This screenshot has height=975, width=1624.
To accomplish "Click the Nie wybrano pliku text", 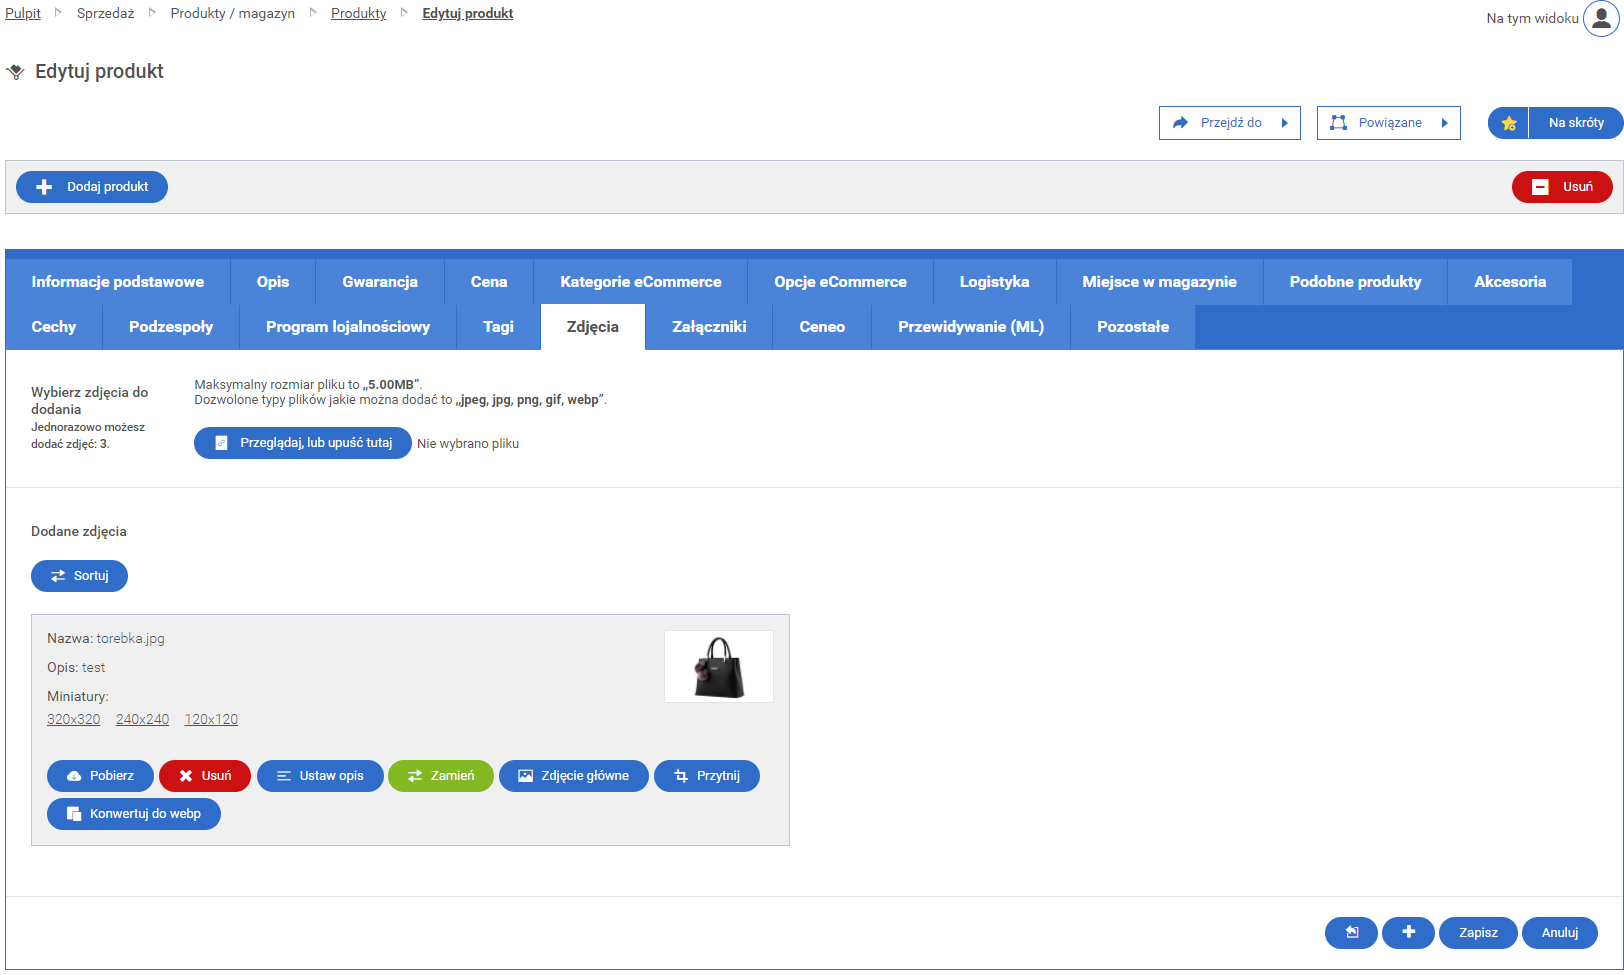I will [x=468, y=444].
